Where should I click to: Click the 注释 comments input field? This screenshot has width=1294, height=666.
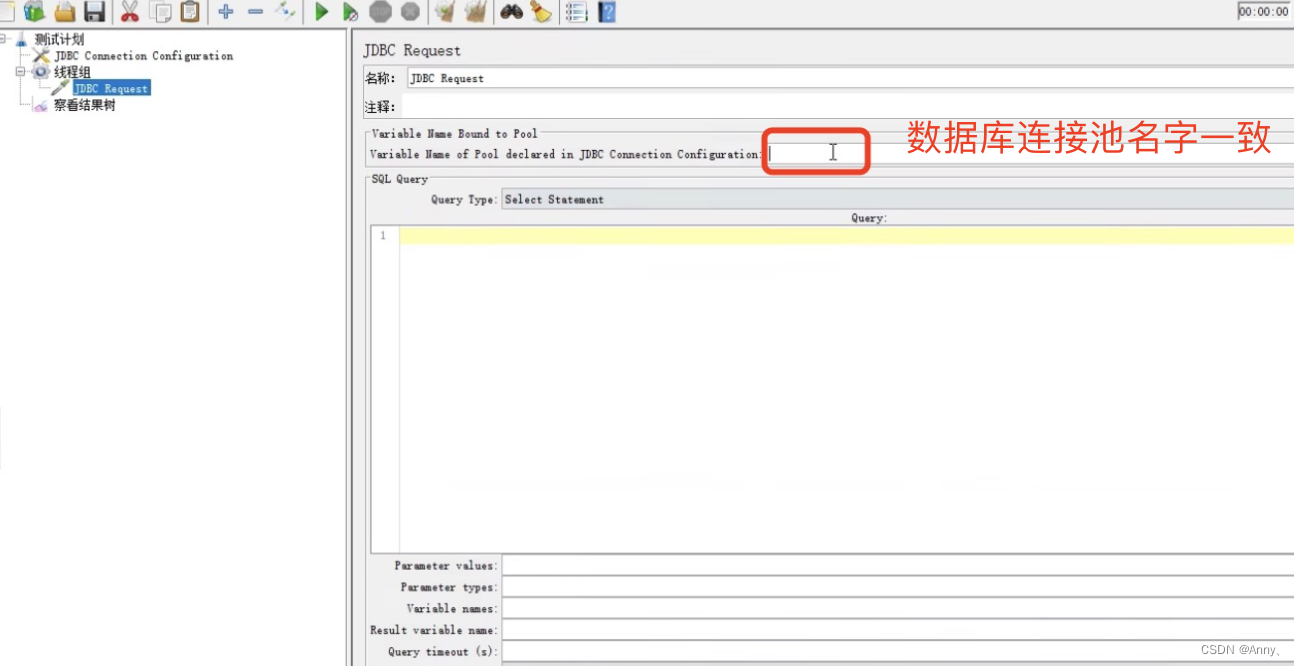[x=850, y=107]
